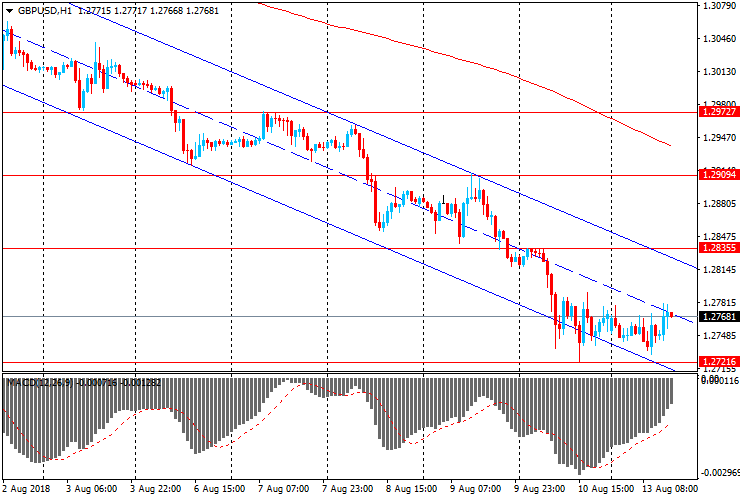Select the 1.29470 price axis value

(719, 137)
